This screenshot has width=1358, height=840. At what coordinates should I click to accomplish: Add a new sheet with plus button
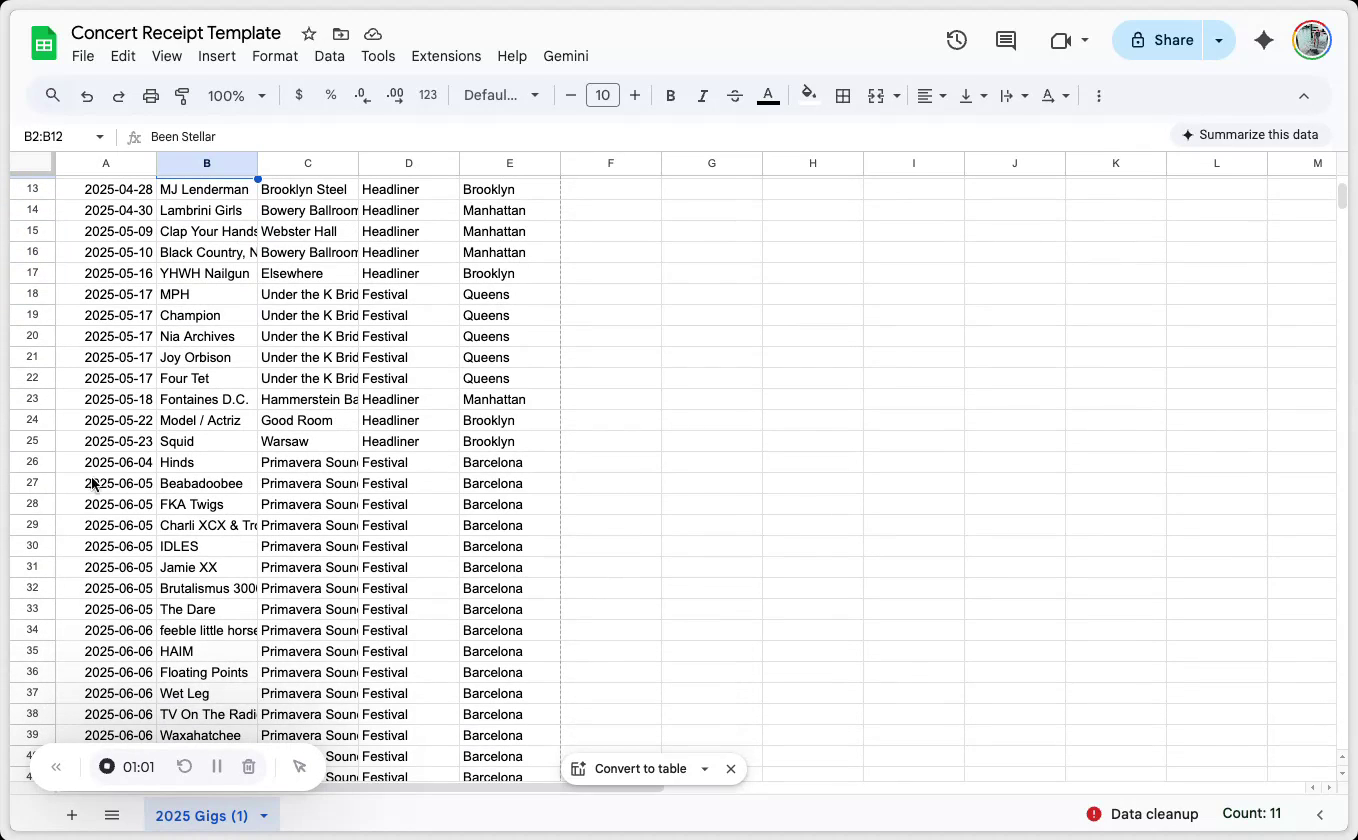click(72, 815)
